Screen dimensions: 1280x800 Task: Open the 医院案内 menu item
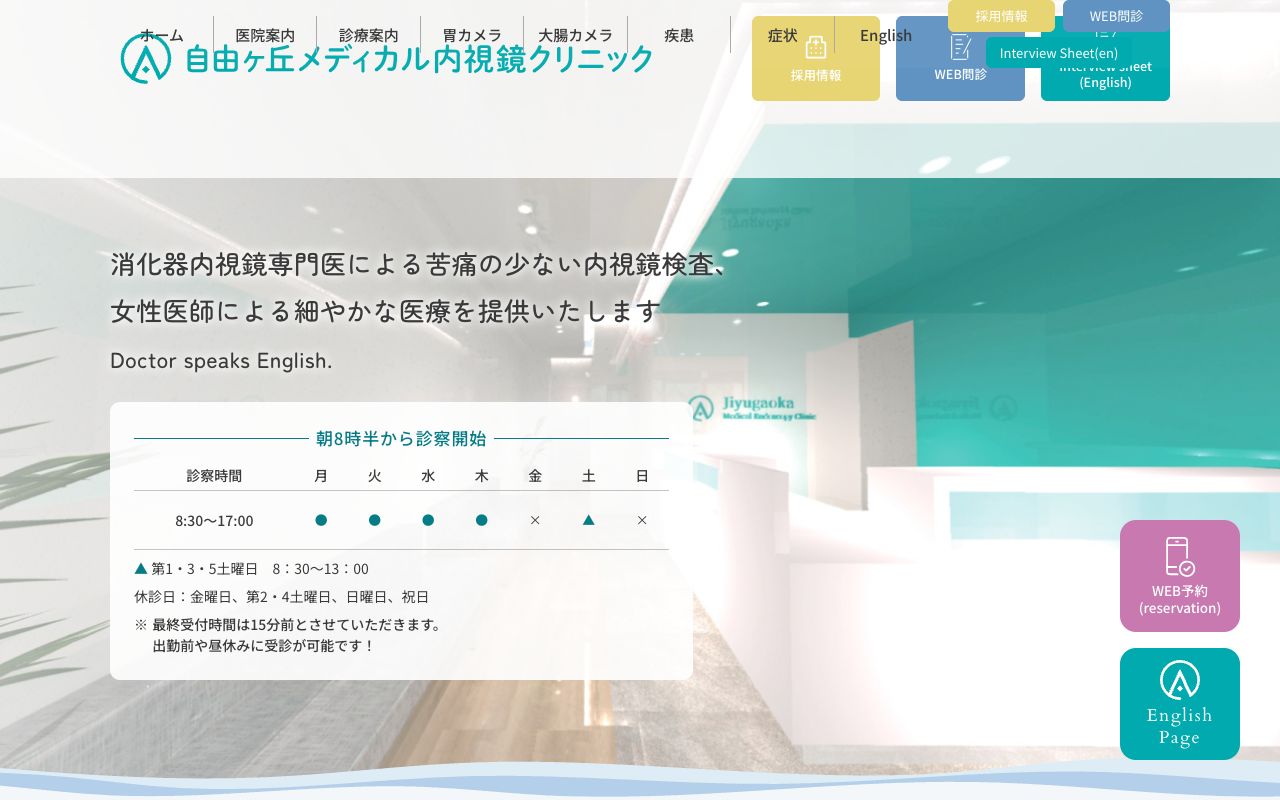[265, 35]
